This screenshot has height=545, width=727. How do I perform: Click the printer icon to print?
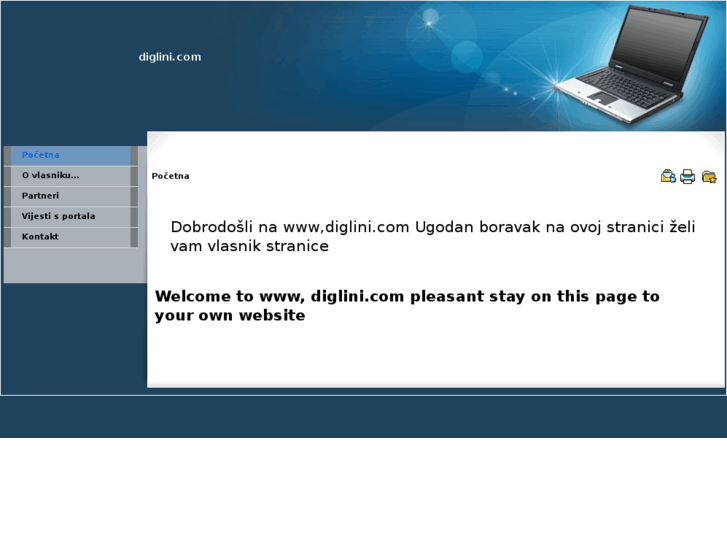688,177
